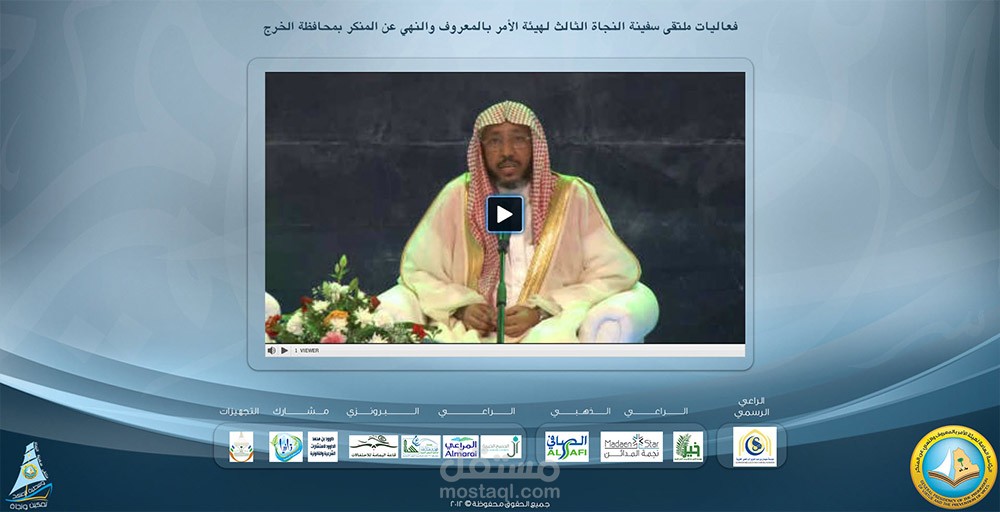Open the text-only legal consultations sponsor logo
This screenshot has height=512, width=1000.
pyautogui.click(x=323, y=446)
